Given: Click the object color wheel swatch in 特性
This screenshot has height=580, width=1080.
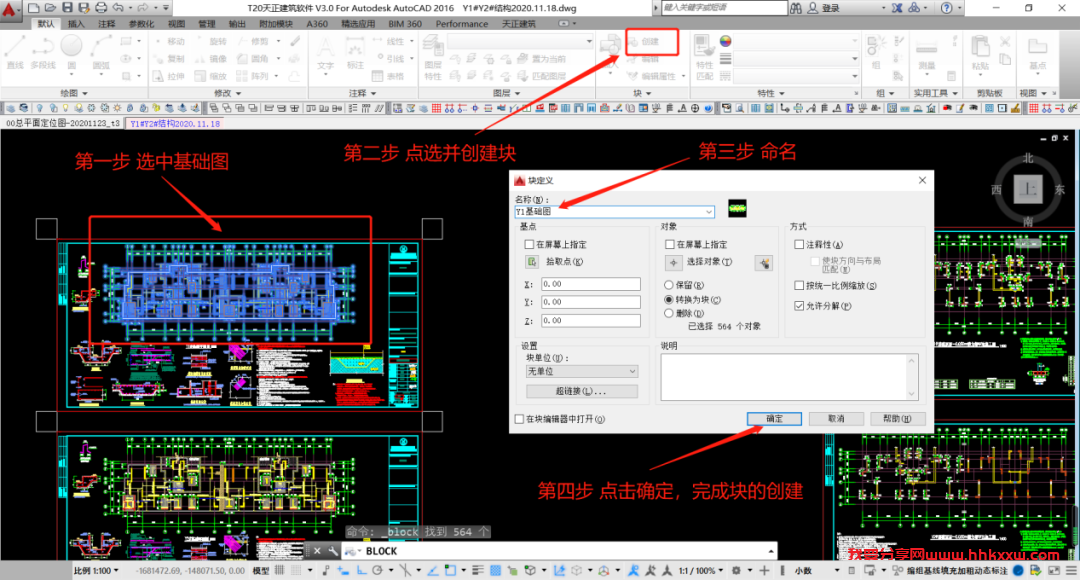Looking at the screenshot, I should (725, 41).
